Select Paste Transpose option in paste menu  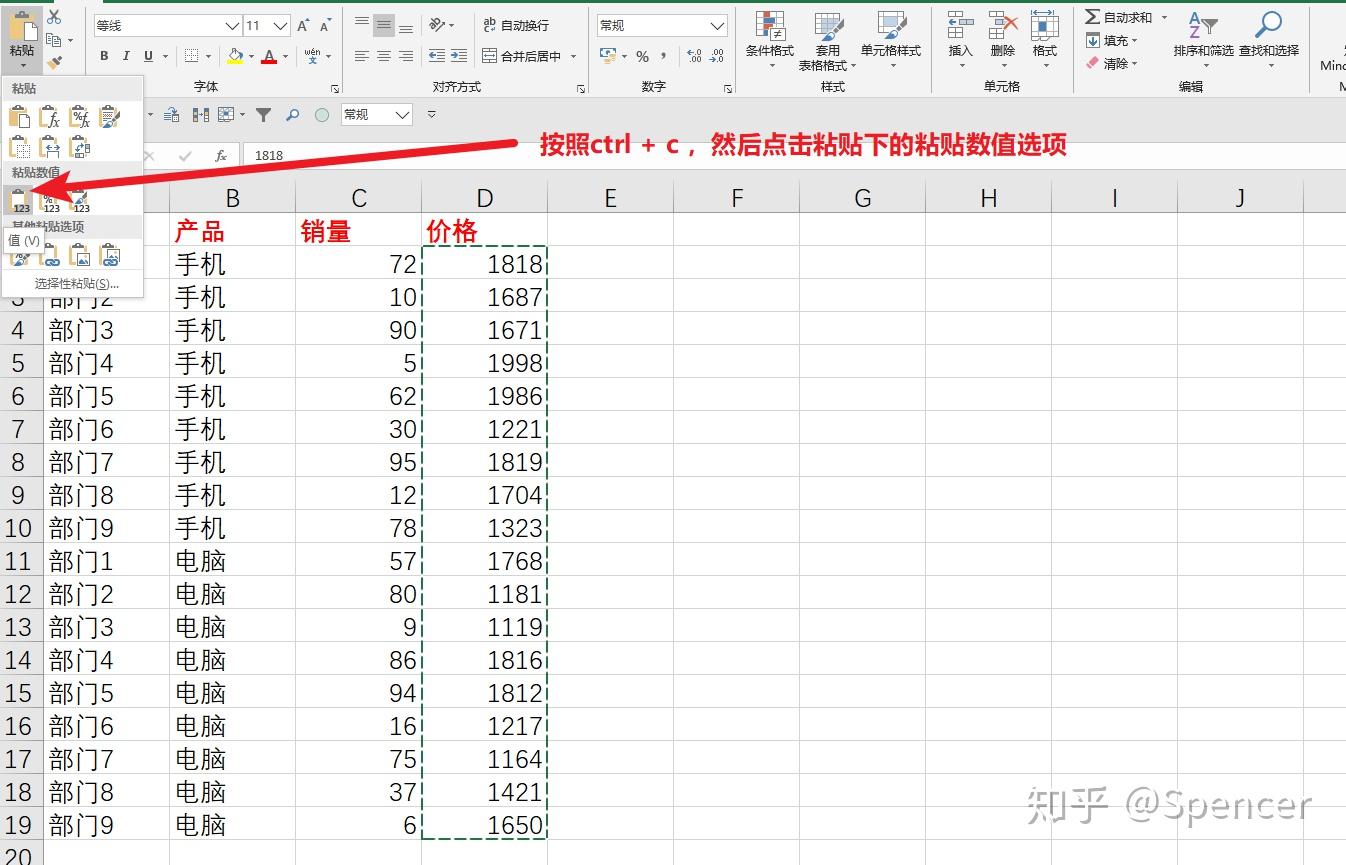pyautogui.click(x=80, y=148)
